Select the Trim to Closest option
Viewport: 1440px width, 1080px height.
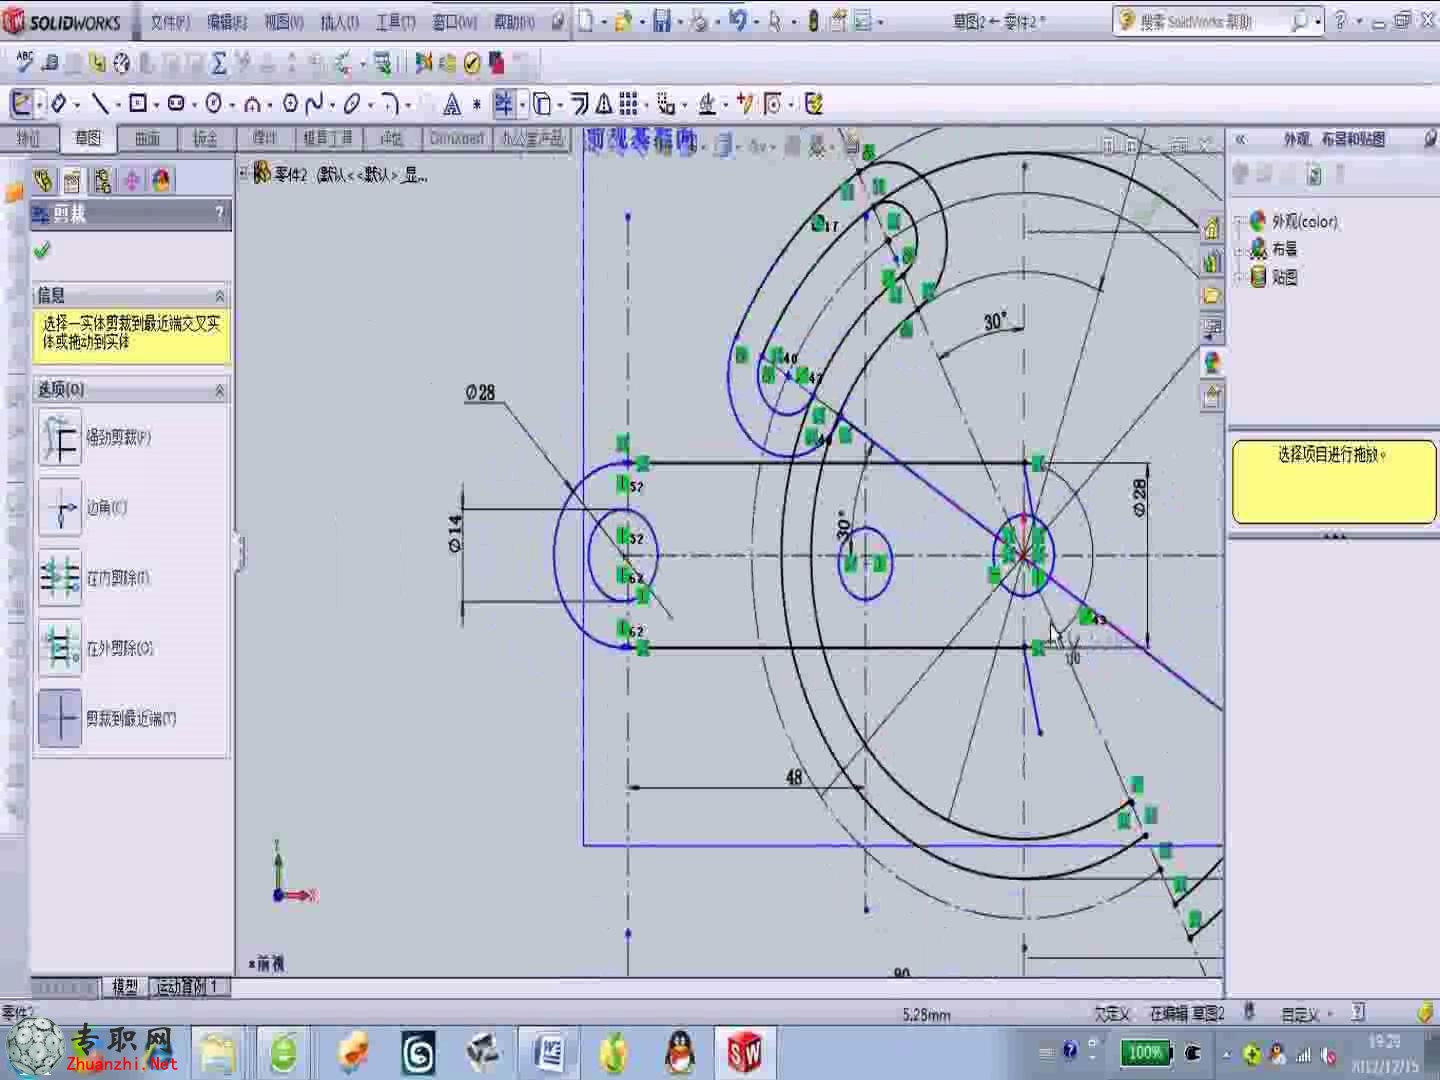coord(60,718)
